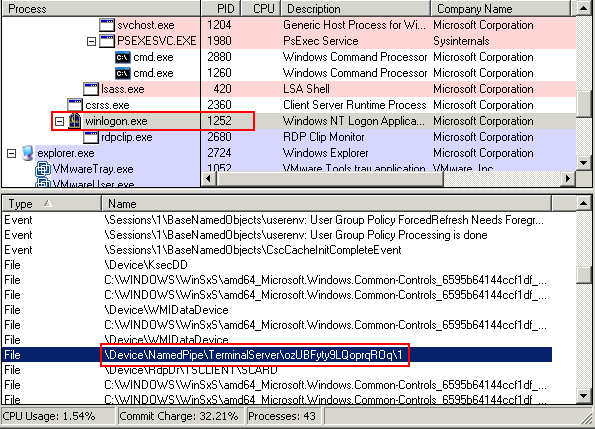Select the winlogon.exe process row
Viewport: 595px width, 429px height.
tap(289, 121)
